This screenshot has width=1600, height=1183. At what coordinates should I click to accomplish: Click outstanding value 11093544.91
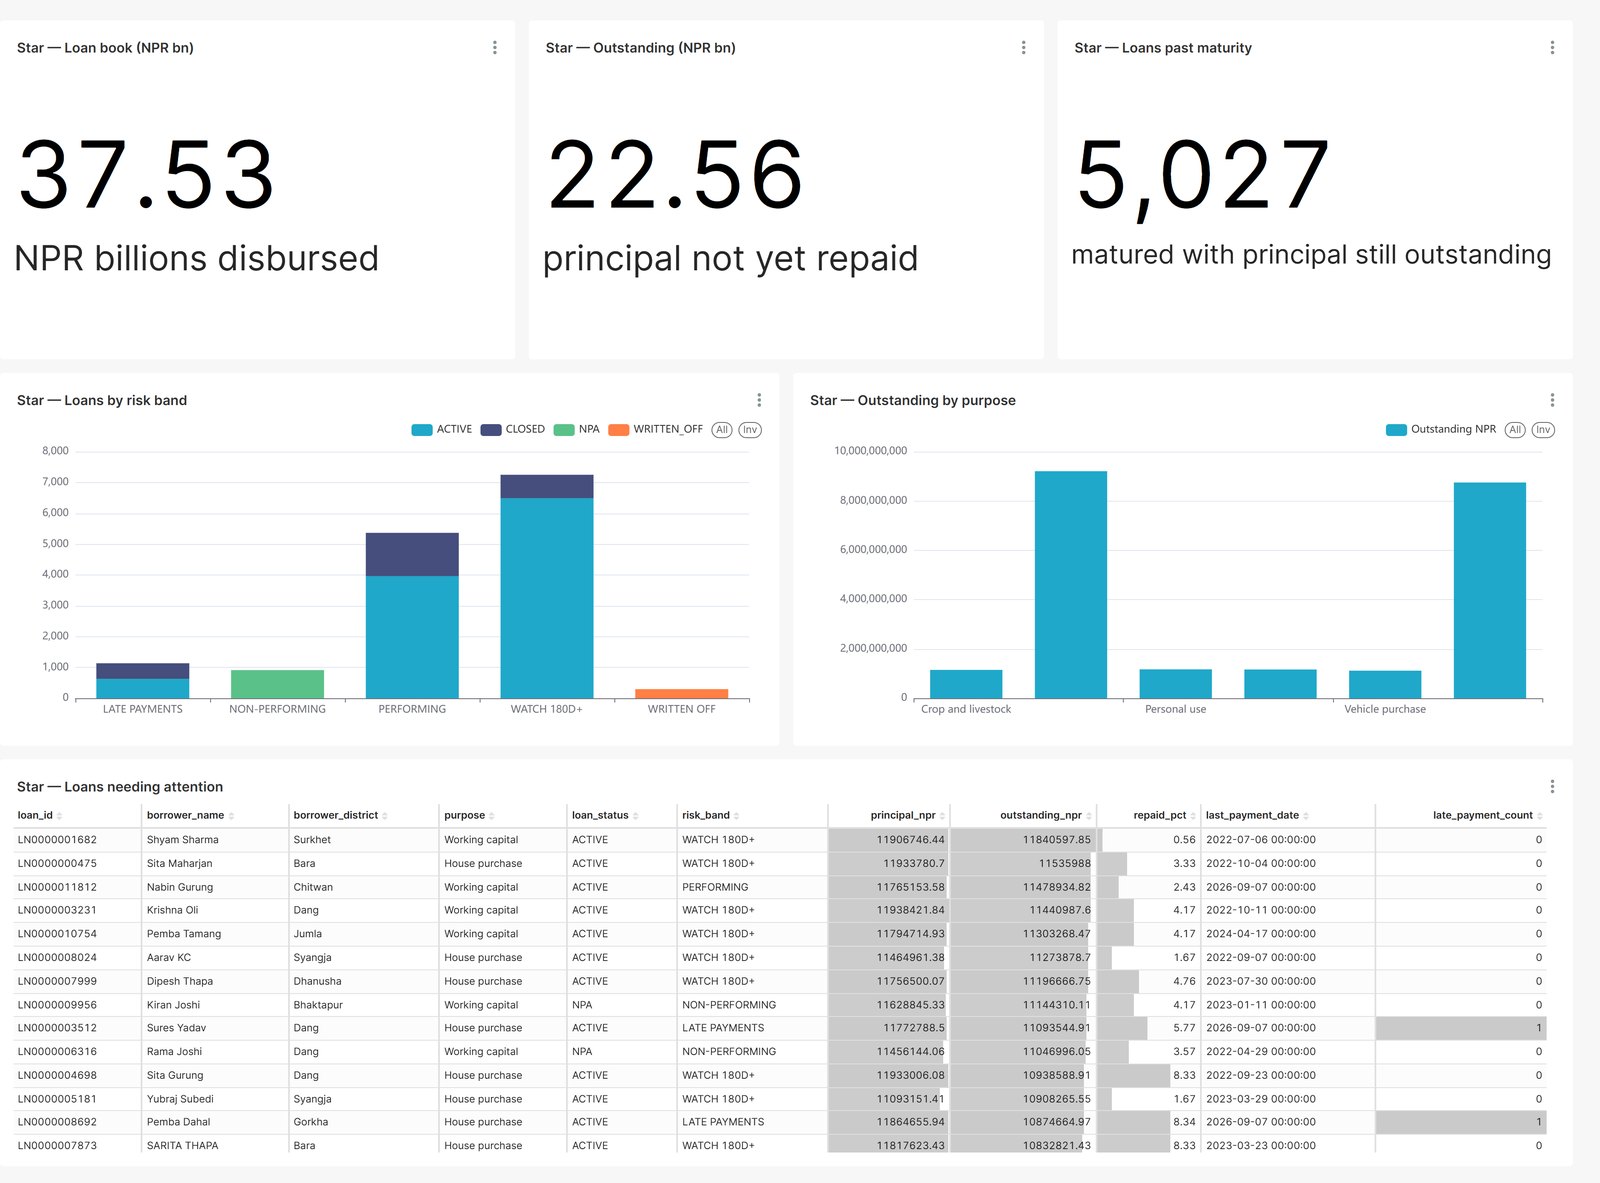[1056, 1028]
